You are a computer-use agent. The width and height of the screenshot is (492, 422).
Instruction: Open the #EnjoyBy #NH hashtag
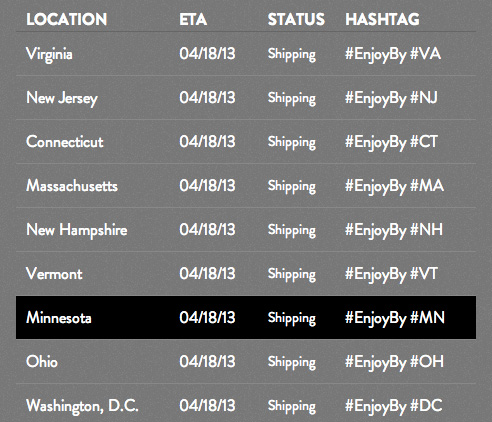pyautogui.click(x=394, y=230)
